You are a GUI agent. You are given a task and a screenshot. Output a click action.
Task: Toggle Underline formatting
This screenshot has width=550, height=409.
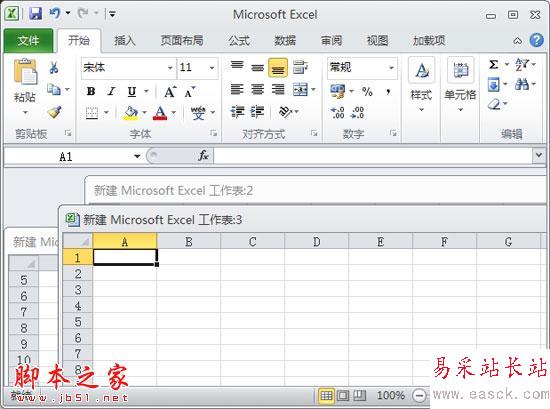point(132,92)
